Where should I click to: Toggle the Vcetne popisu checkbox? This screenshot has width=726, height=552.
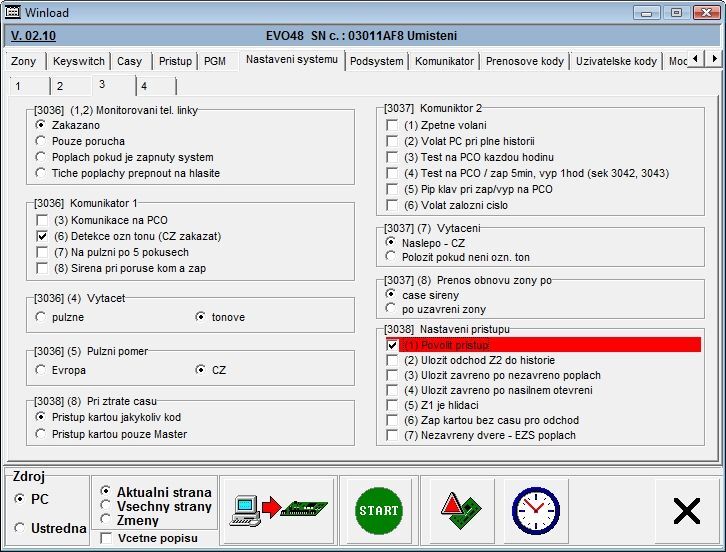[x=107, y=539]
